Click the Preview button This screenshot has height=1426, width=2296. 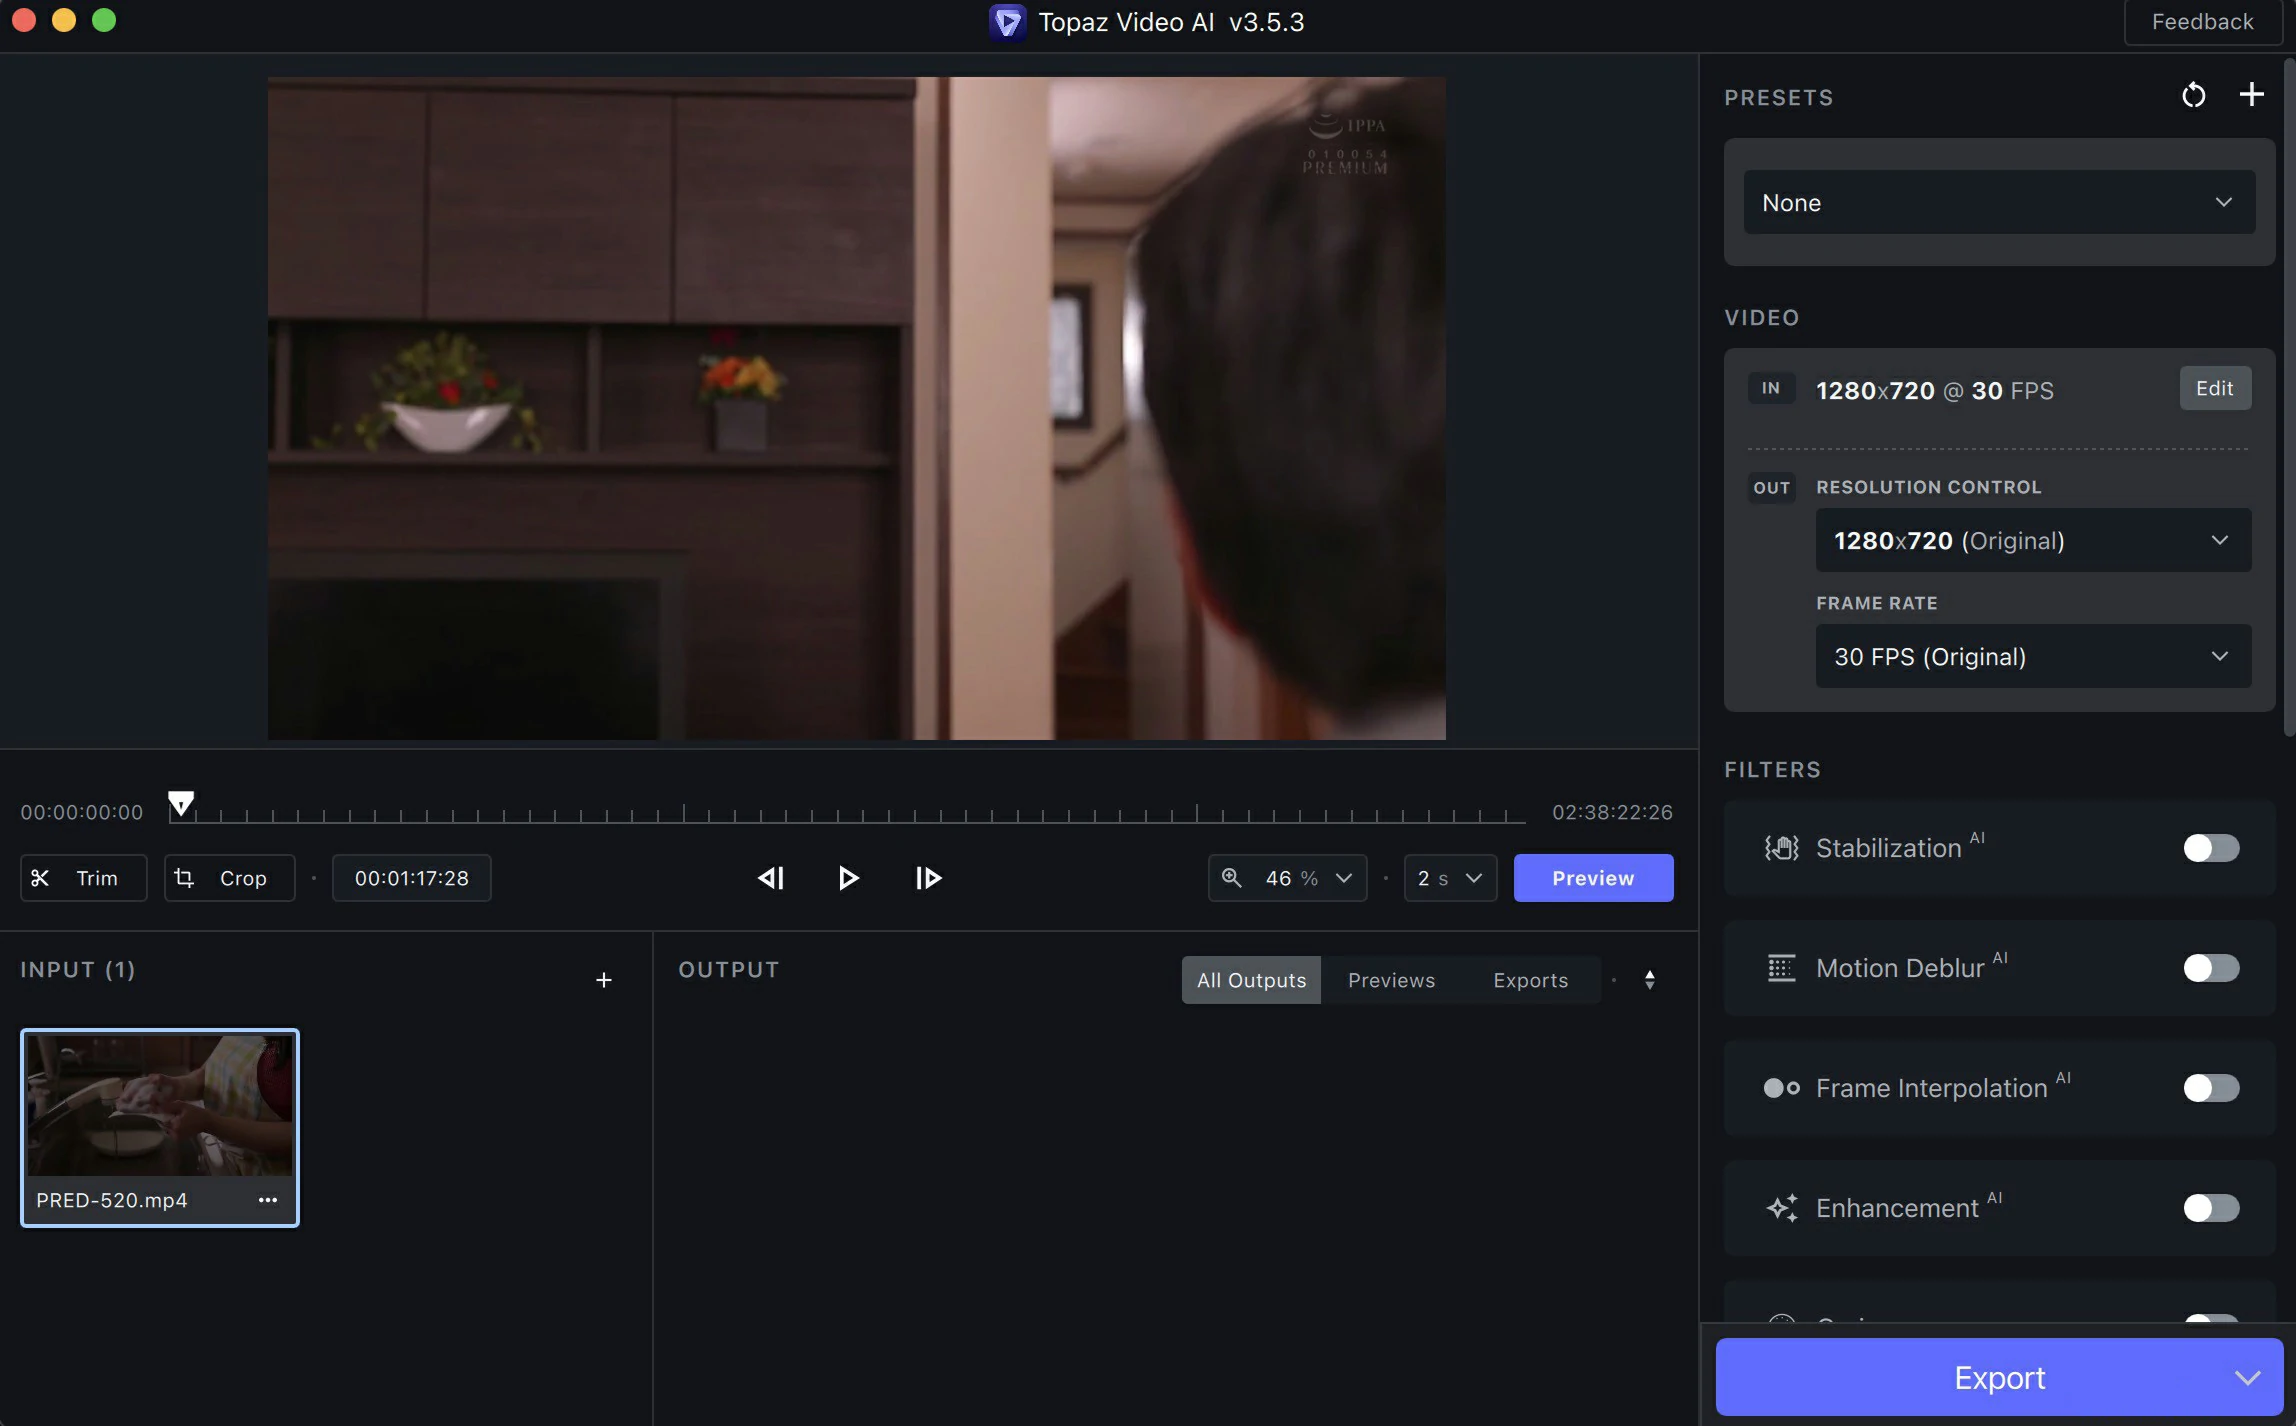(x=1591, y=876)
